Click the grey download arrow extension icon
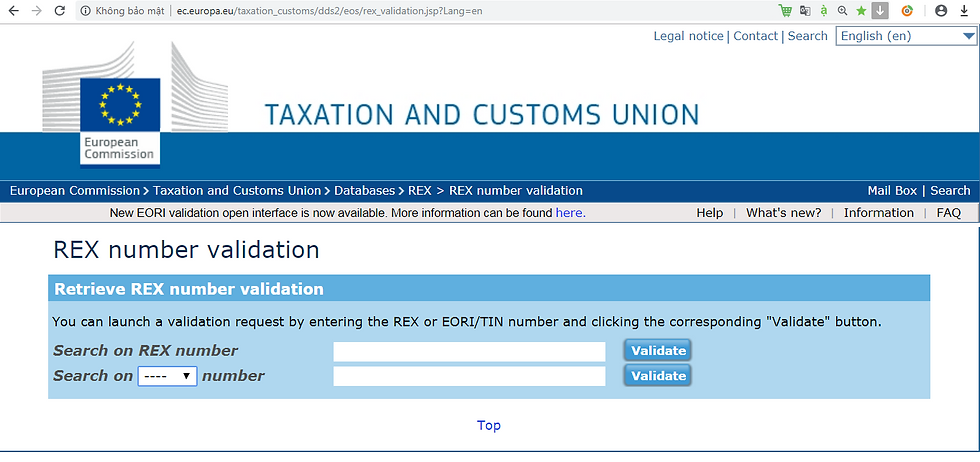 (880, 11)
